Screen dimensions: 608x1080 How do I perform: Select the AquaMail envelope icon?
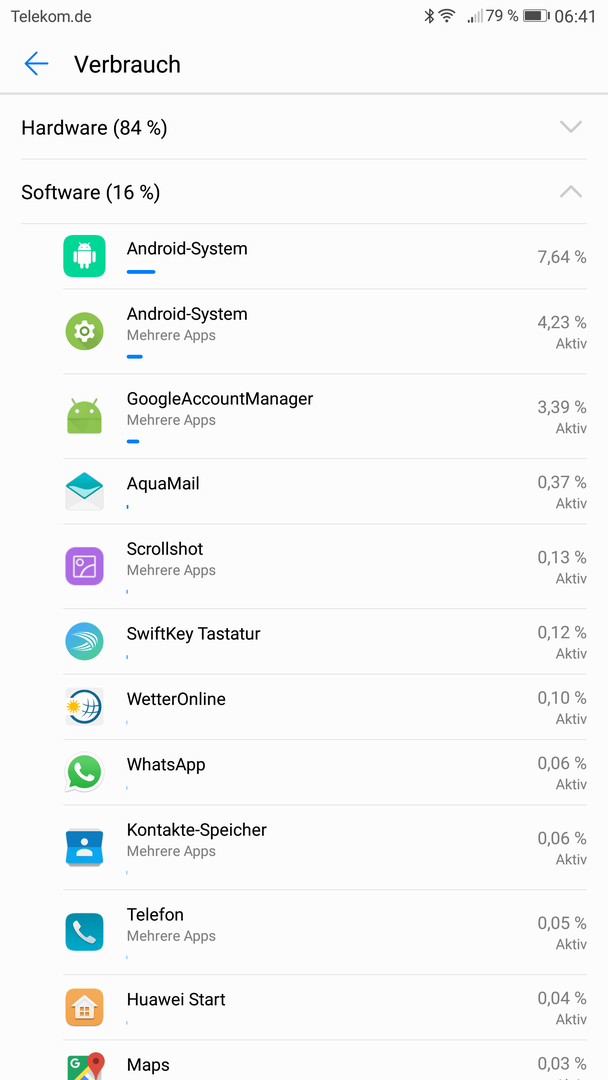[84, 491]
